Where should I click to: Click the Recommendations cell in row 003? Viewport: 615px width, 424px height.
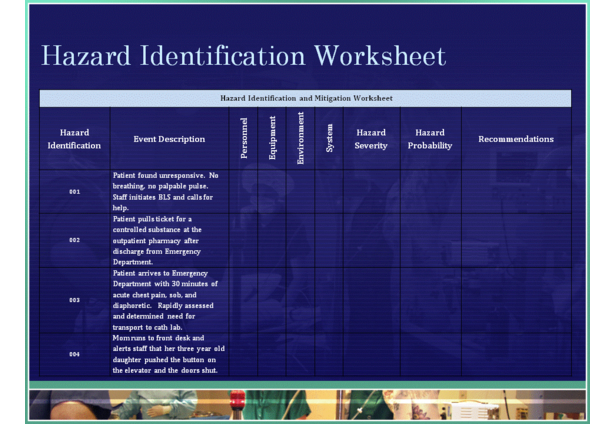(x=516, y=300)
